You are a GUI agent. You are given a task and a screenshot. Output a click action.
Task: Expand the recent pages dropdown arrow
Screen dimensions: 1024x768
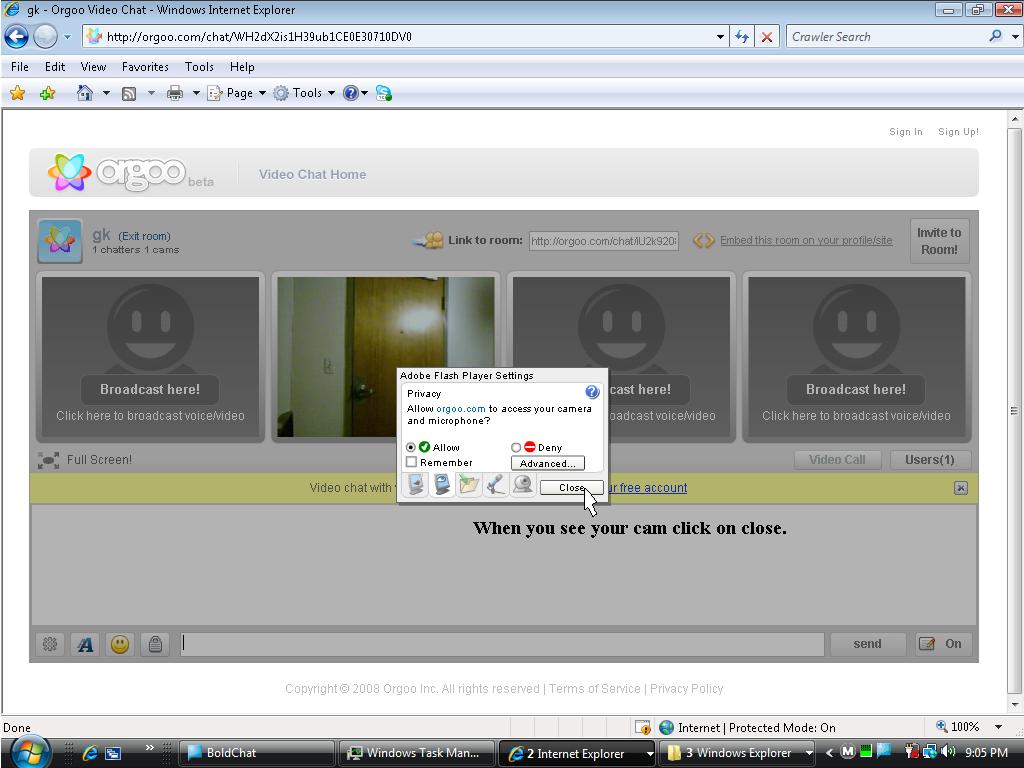pyautogui.click(x=67, y=37)
